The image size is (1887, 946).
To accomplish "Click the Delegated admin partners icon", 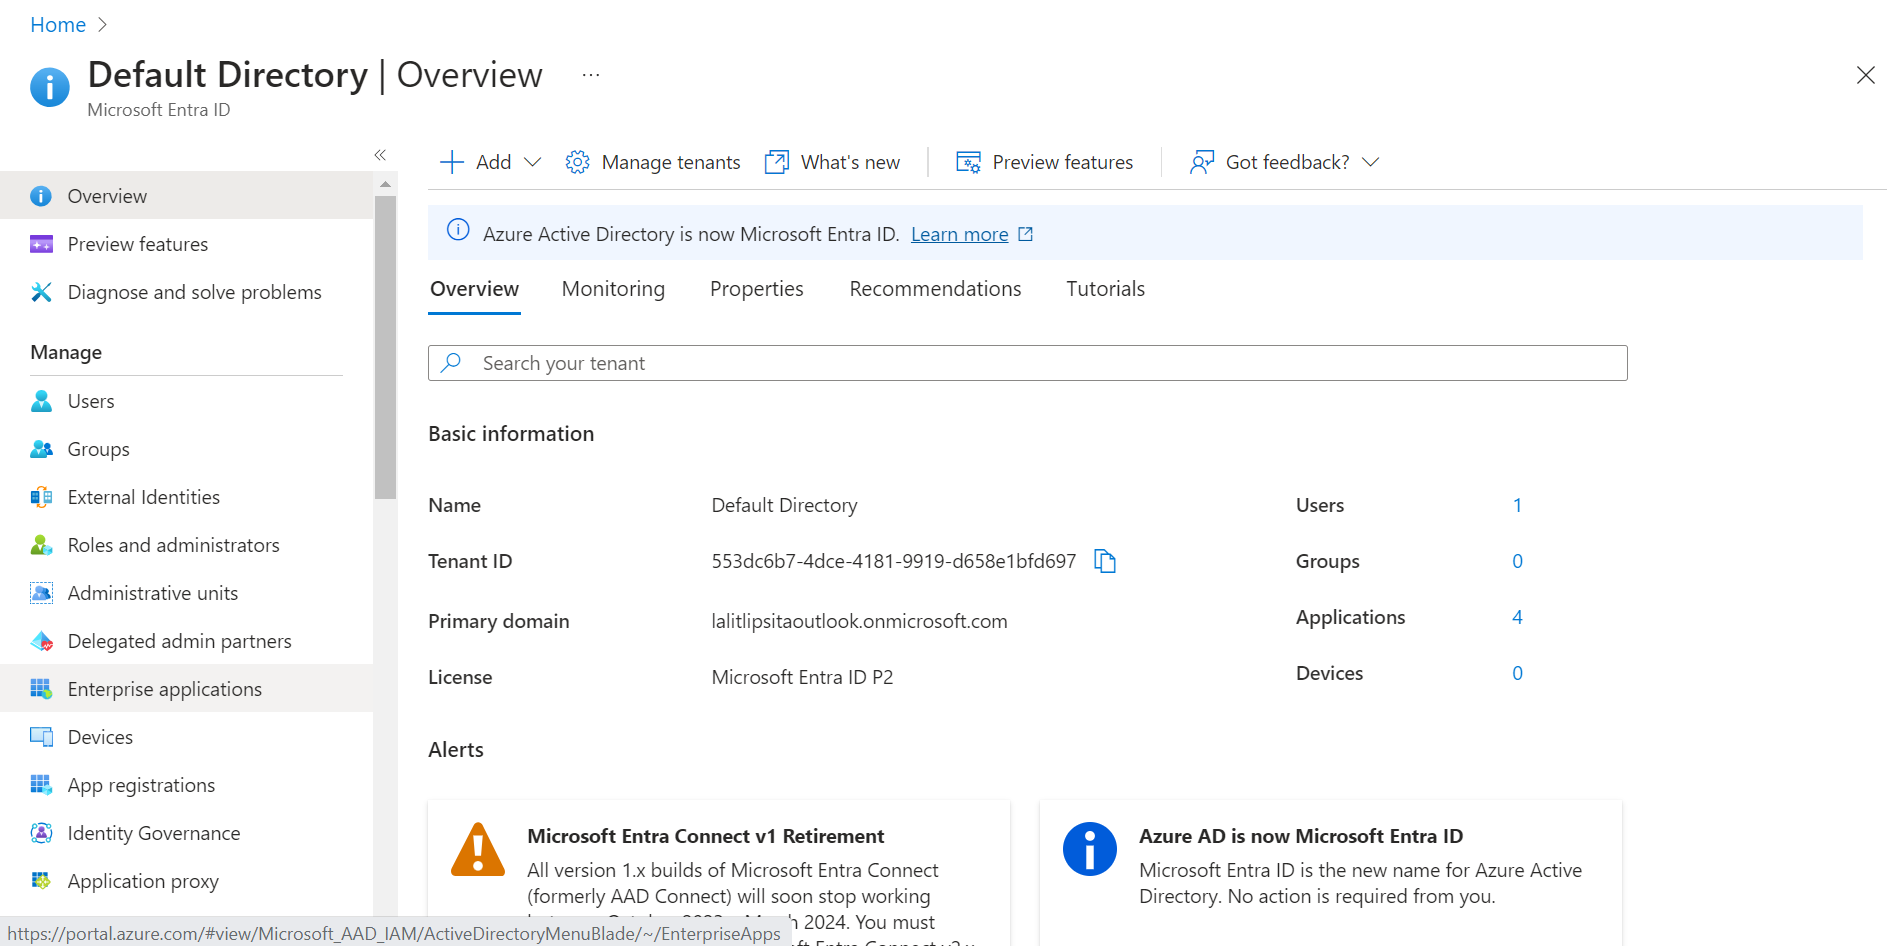I will (41, 641).
